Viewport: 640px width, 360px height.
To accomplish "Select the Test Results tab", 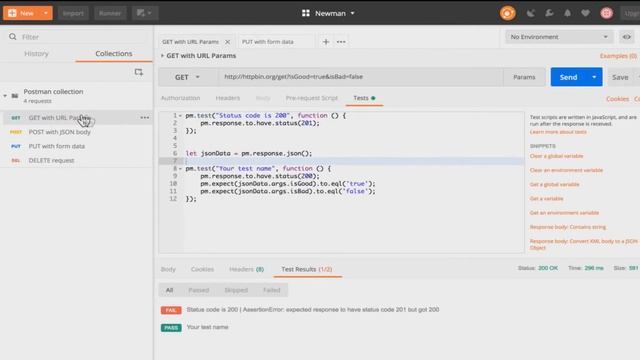I will click(307, 269).
